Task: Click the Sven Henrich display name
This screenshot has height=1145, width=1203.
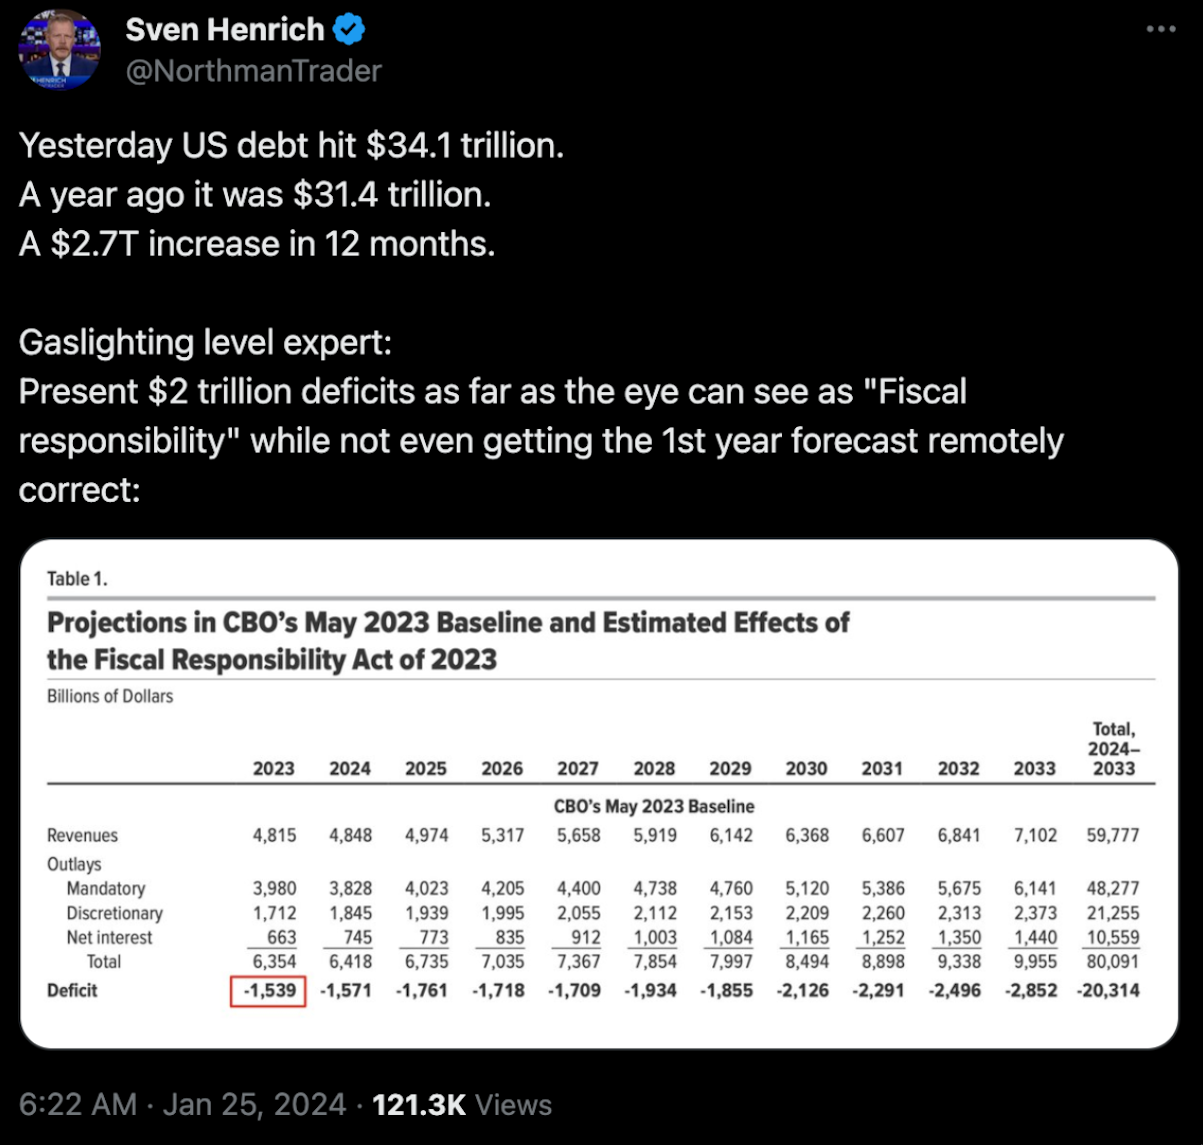Action: point(225,31)
